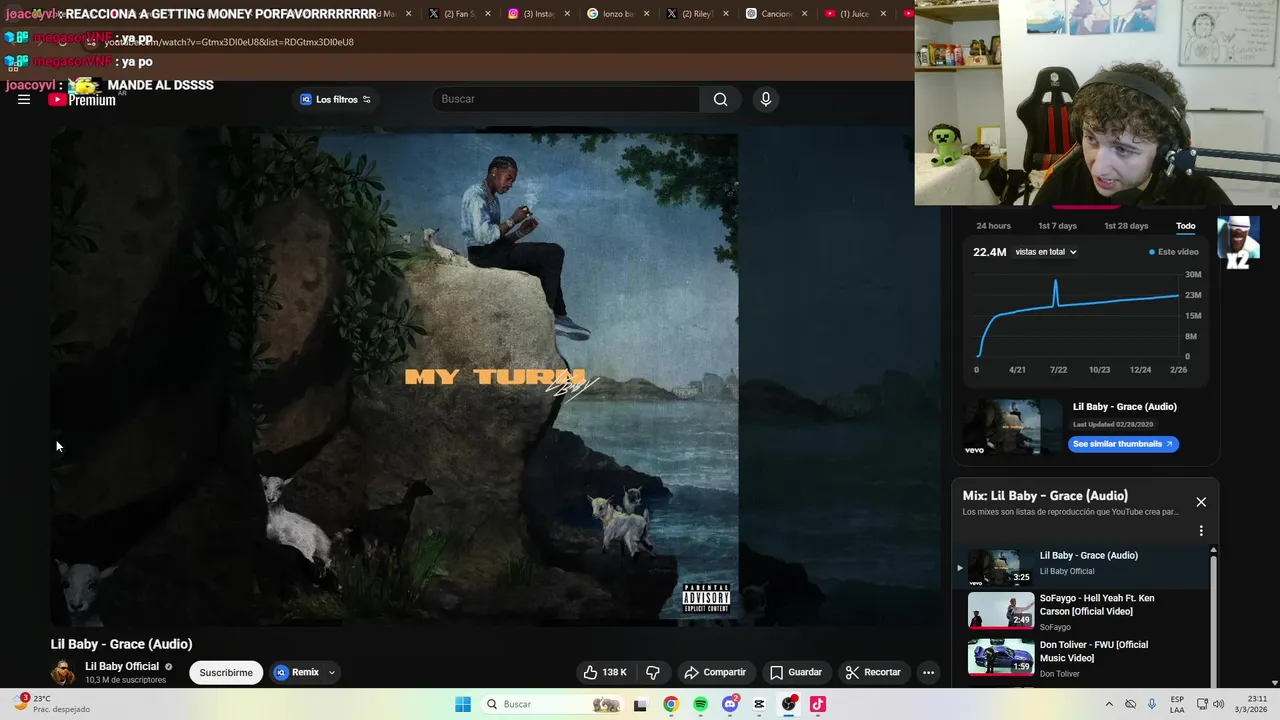Open Discord from the taskbar

click(x=730, y=704)
